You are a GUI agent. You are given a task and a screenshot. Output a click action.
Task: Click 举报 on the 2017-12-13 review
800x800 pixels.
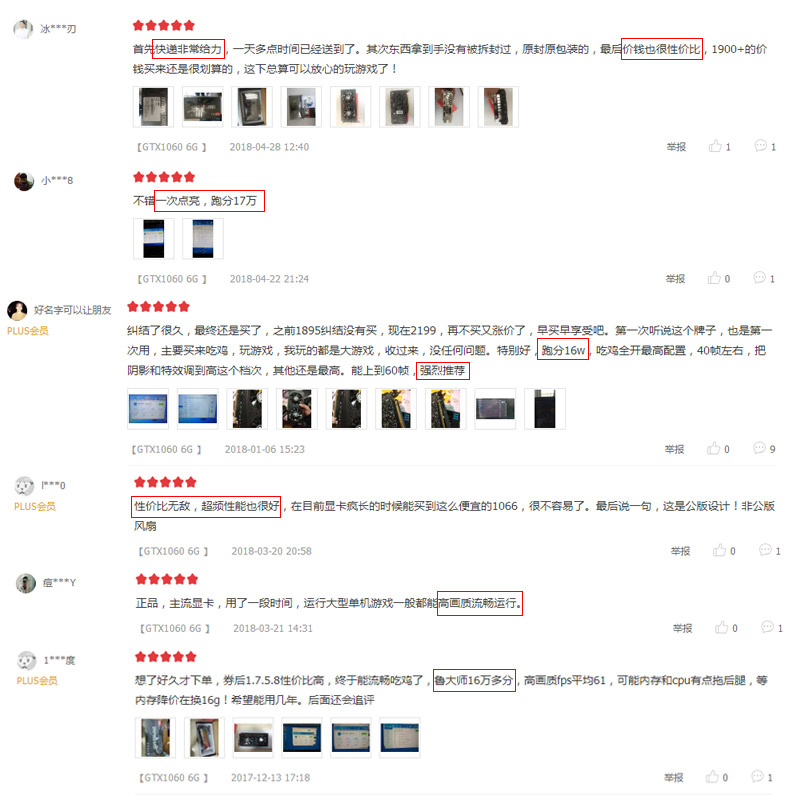pos(673,778)
